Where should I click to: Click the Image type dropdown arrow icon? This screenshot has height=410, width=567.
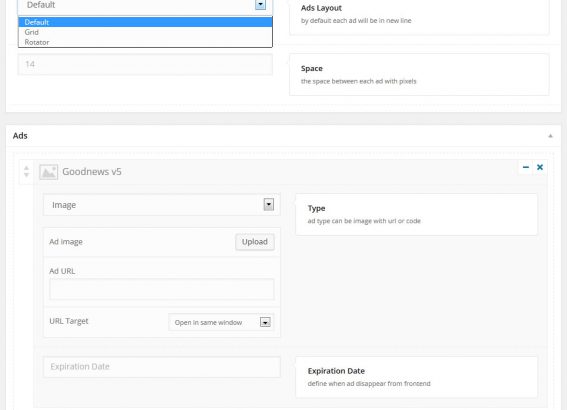coord(268,205)
